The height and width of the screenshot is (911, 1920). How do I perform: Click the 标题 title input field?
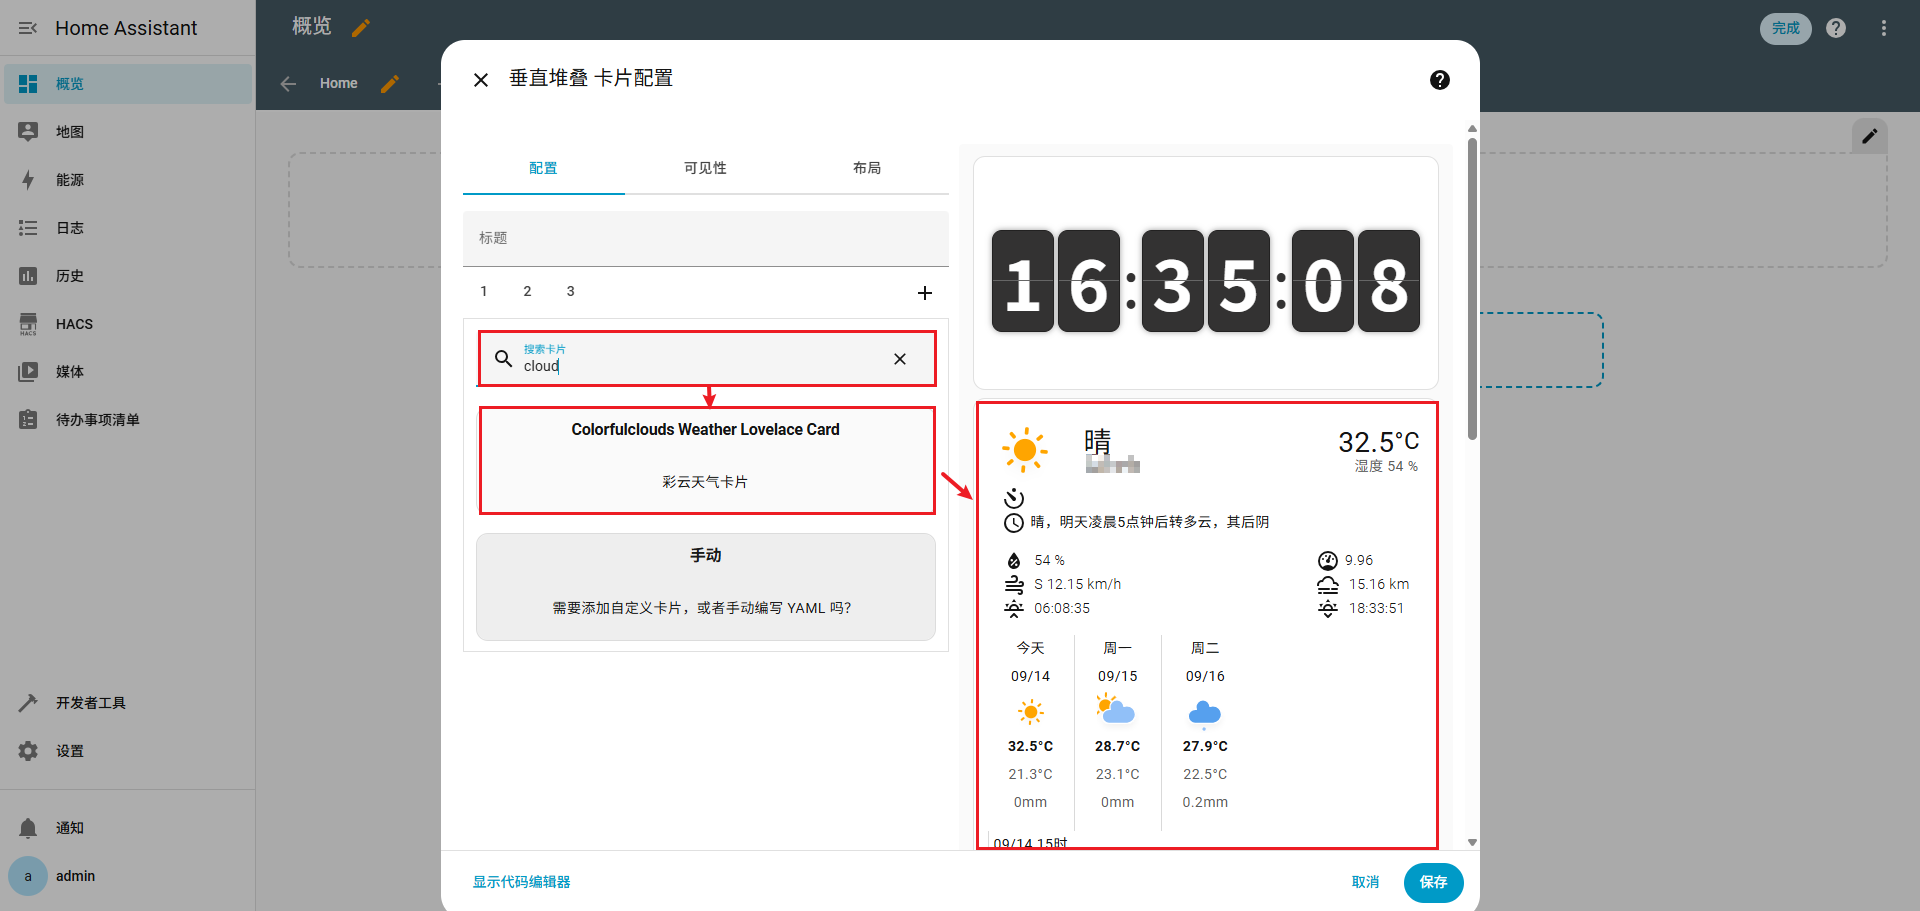tap(705, 238)
